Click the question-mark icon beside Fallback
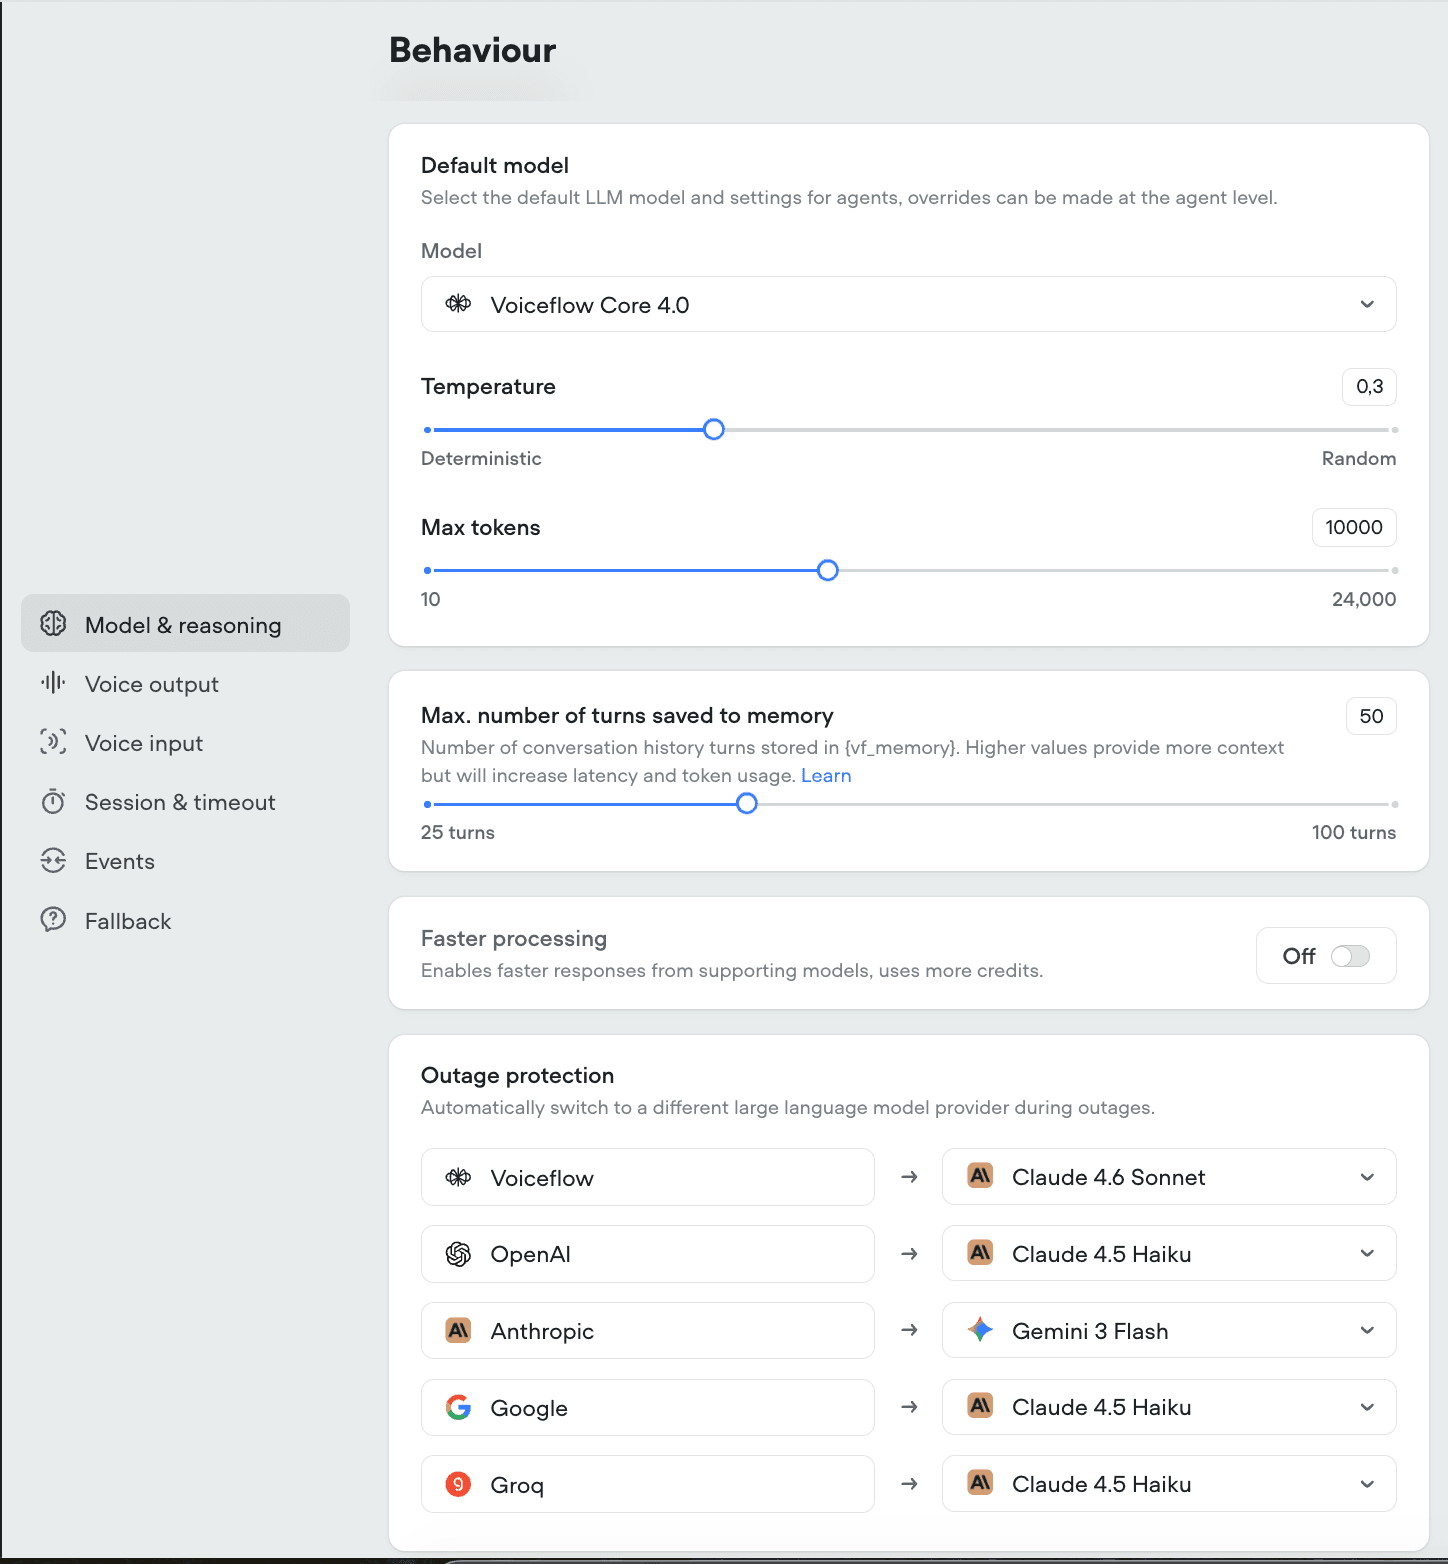This screenshot has height=1564, width=1448. pyautogui.click(x=53, y=920)
